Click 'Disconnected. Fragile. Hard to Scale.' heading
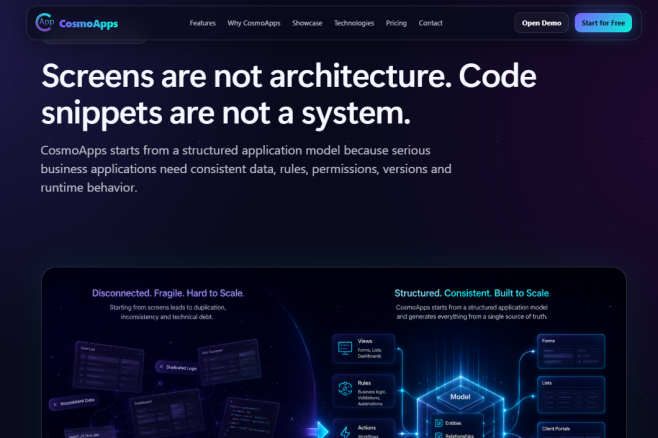 (168, 293)
